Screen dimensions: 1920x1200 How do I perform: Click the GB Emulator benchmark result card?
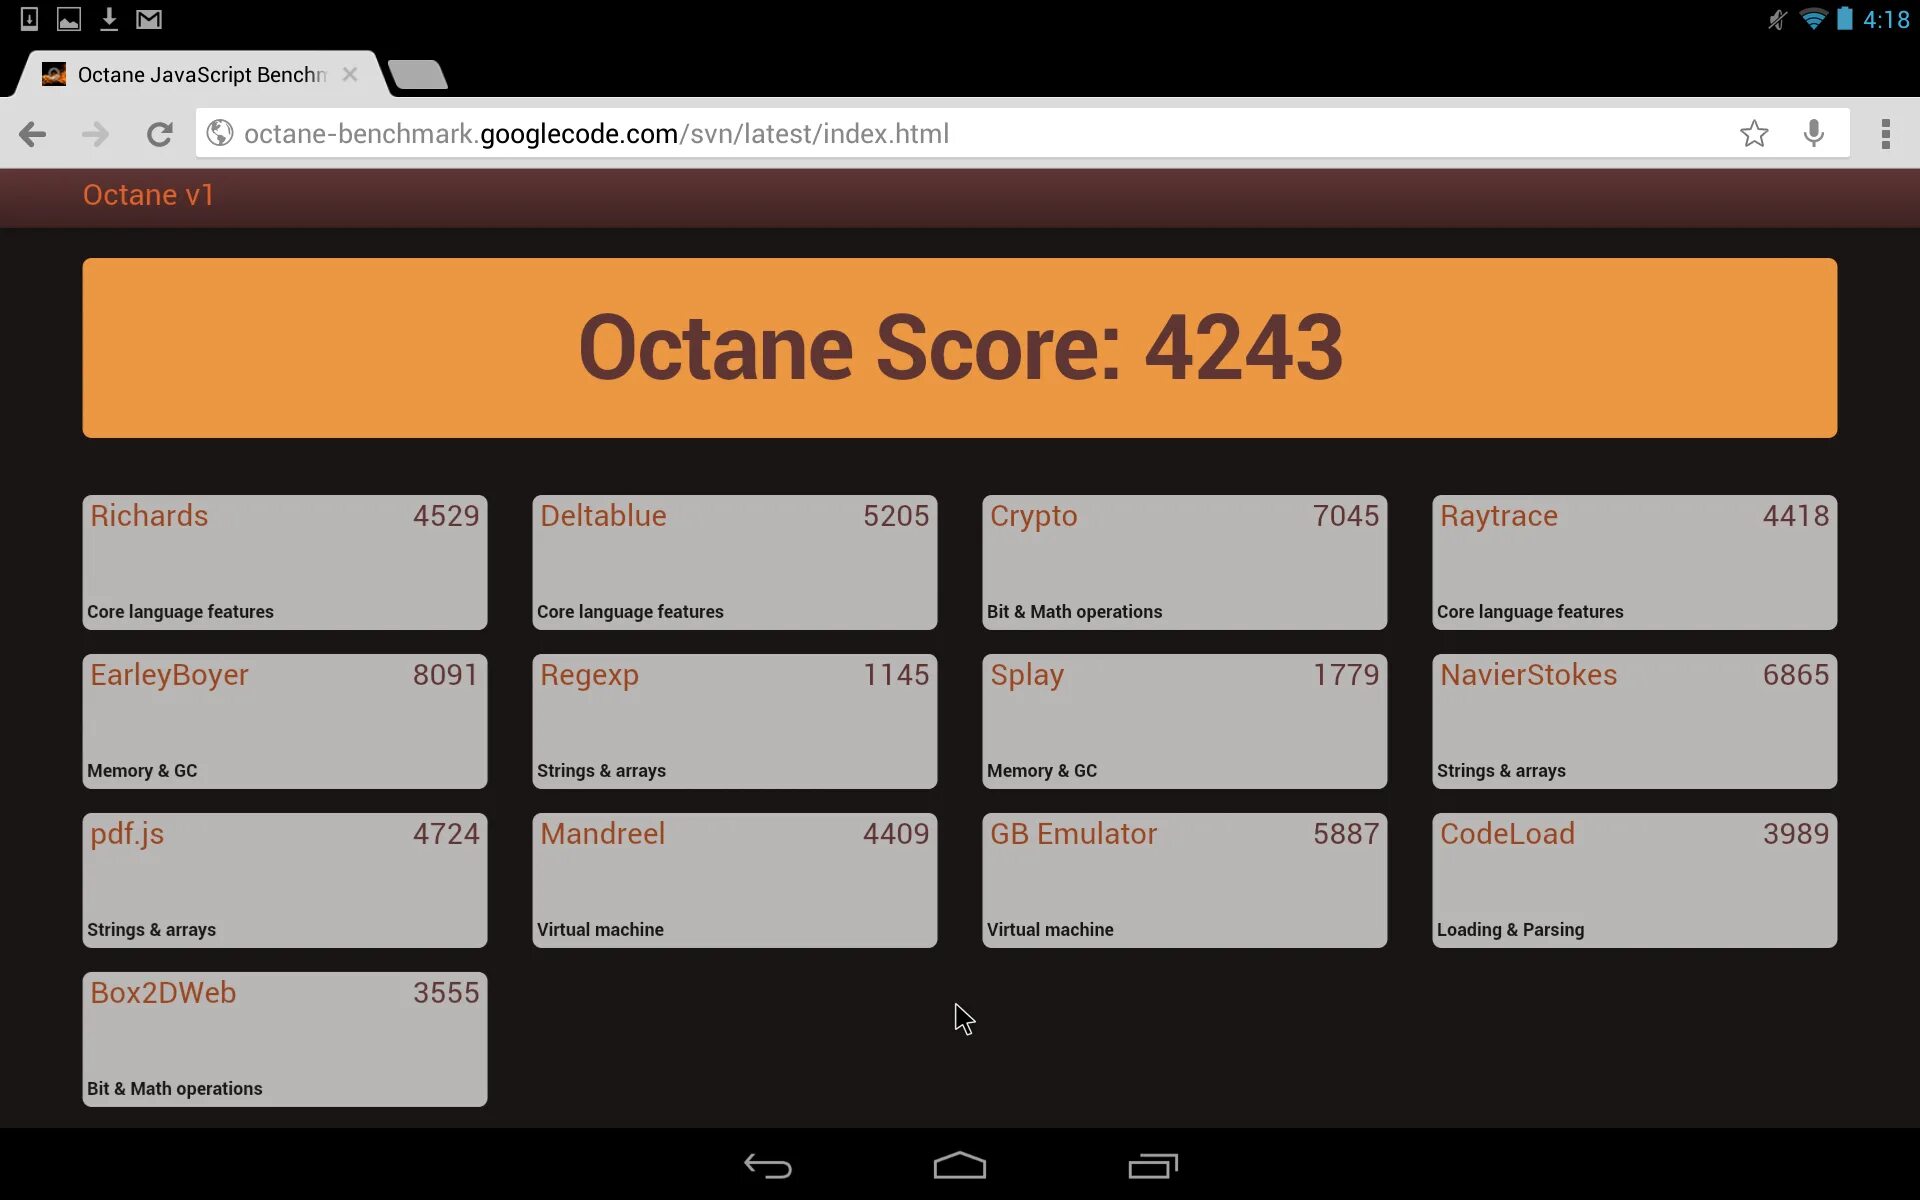click(x=1185, y=878)
